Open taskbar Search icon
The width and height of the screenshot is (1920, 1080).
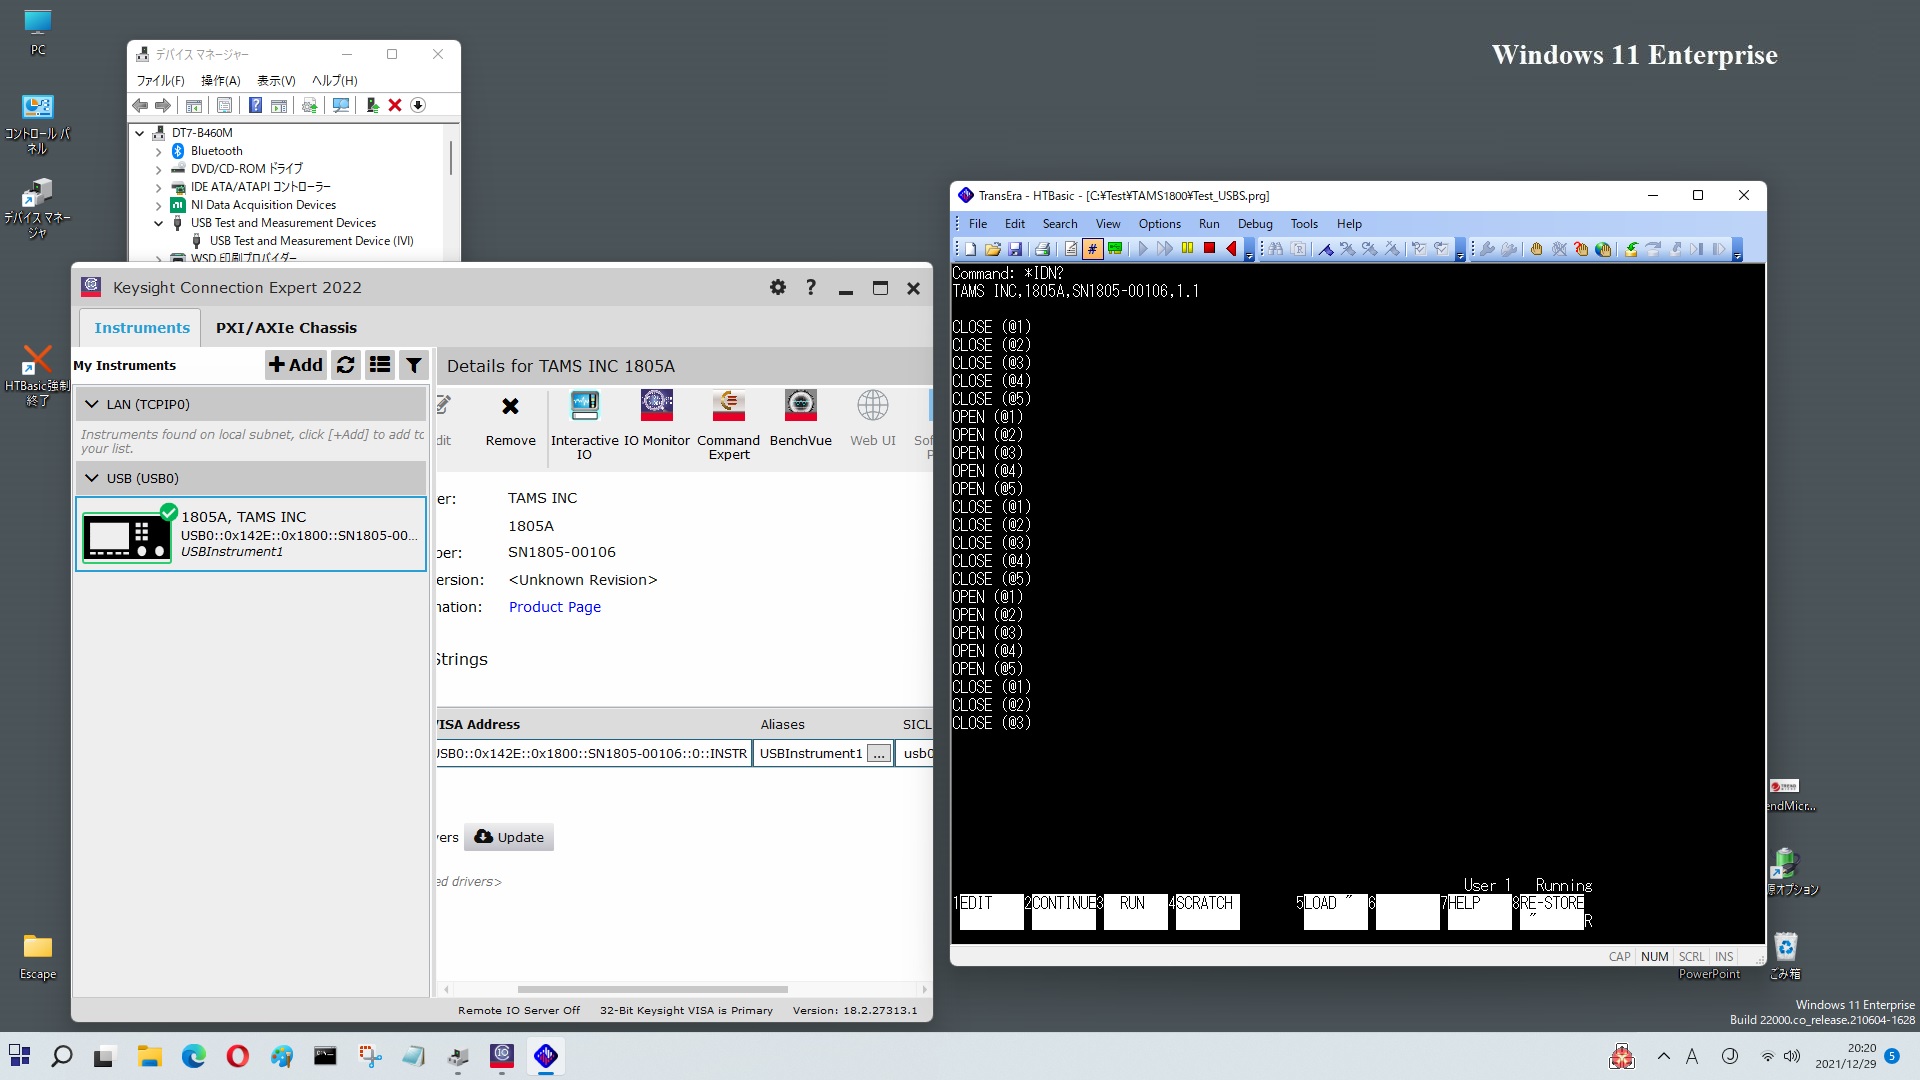click(x=62, y=1056)
